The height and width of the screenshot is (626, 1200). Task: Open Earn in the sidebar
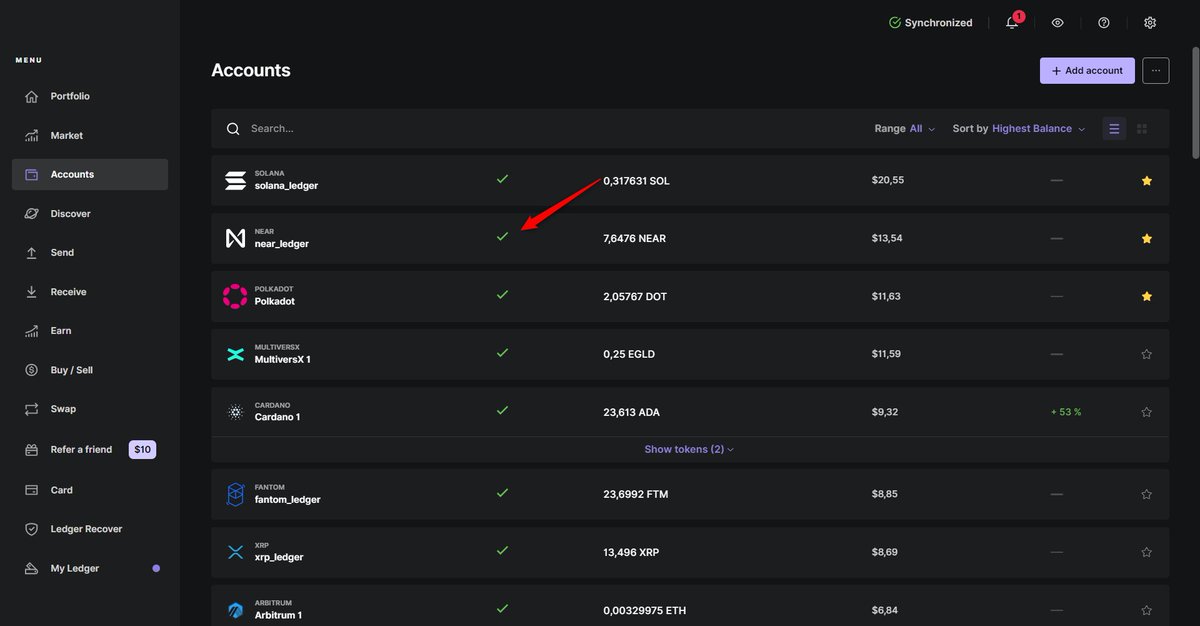(90, 331)
